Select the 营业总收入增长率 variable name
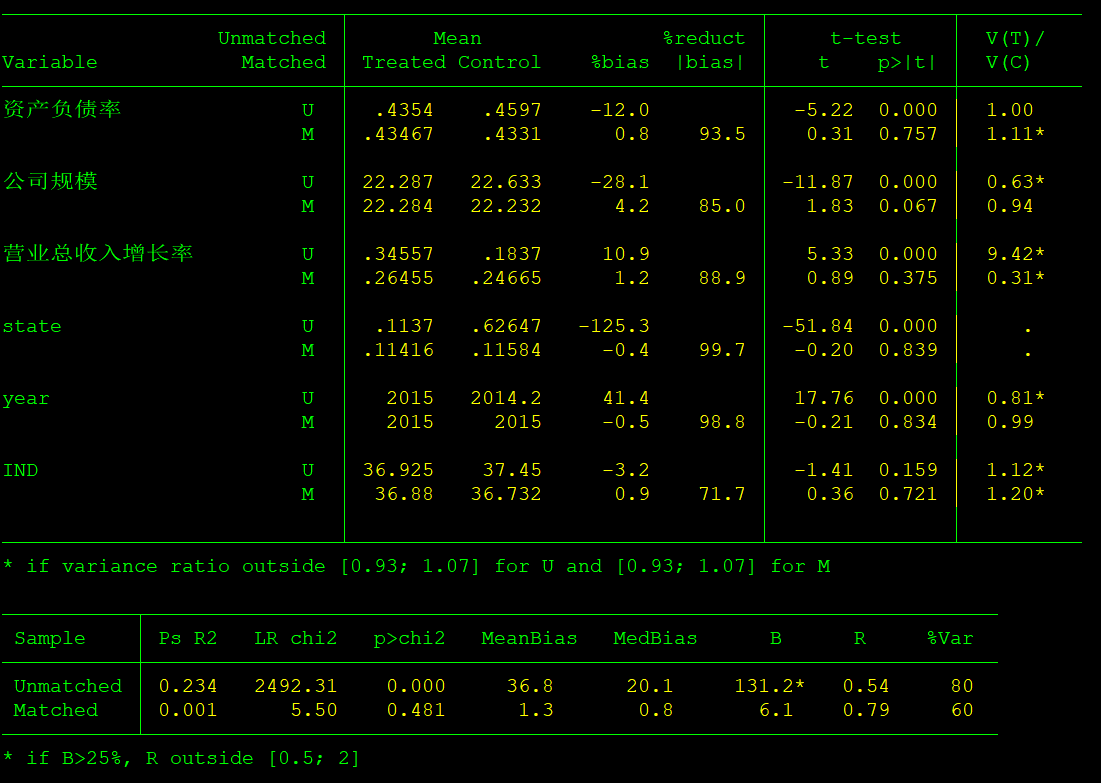The width and height of the screenshot is (1101, 783). pos(98,253)
